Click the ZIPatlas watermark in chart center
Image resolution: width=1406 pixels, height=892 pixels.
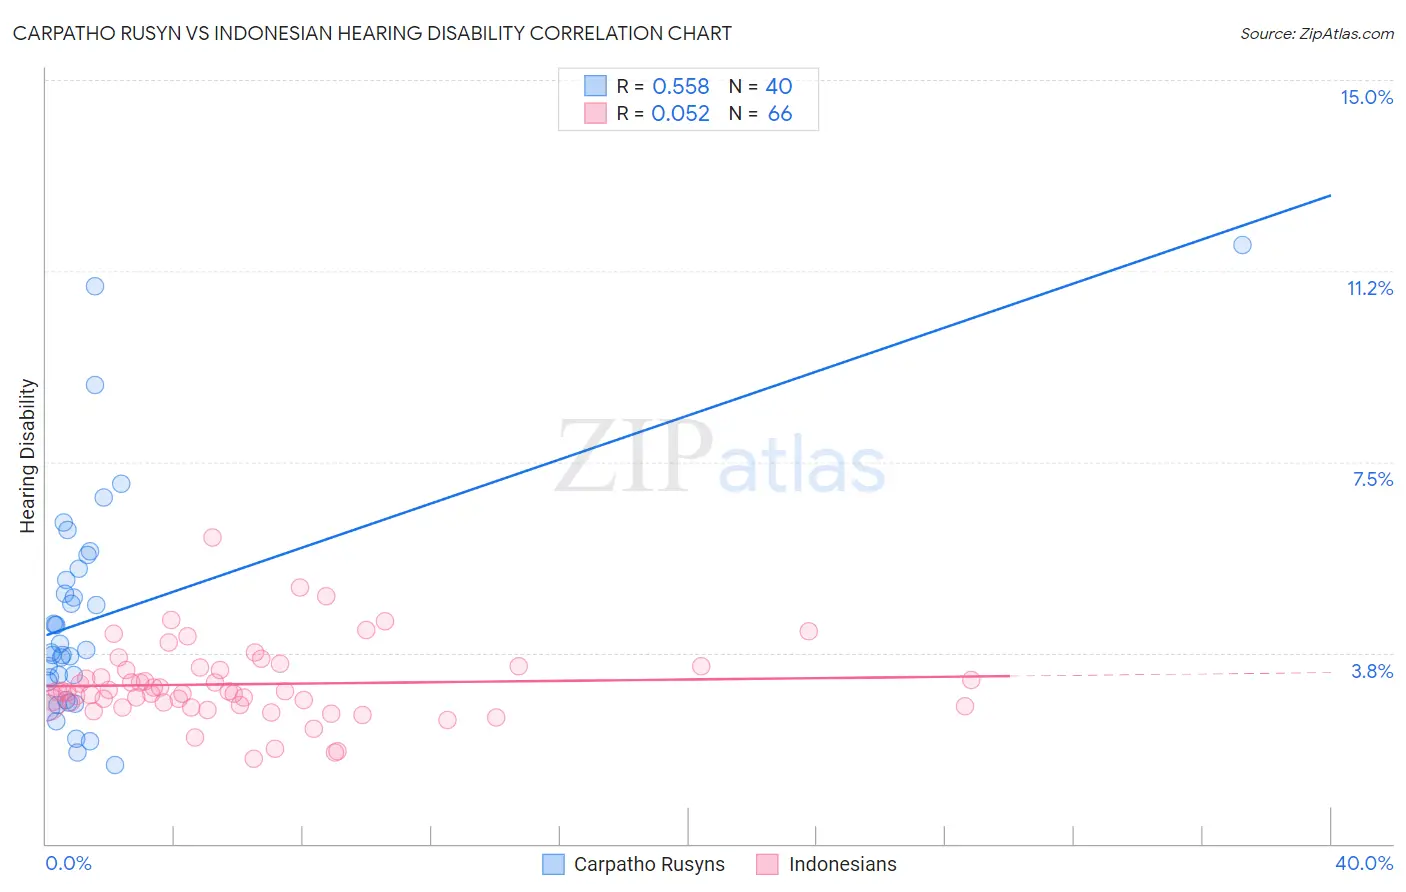(x=720, y=457)
